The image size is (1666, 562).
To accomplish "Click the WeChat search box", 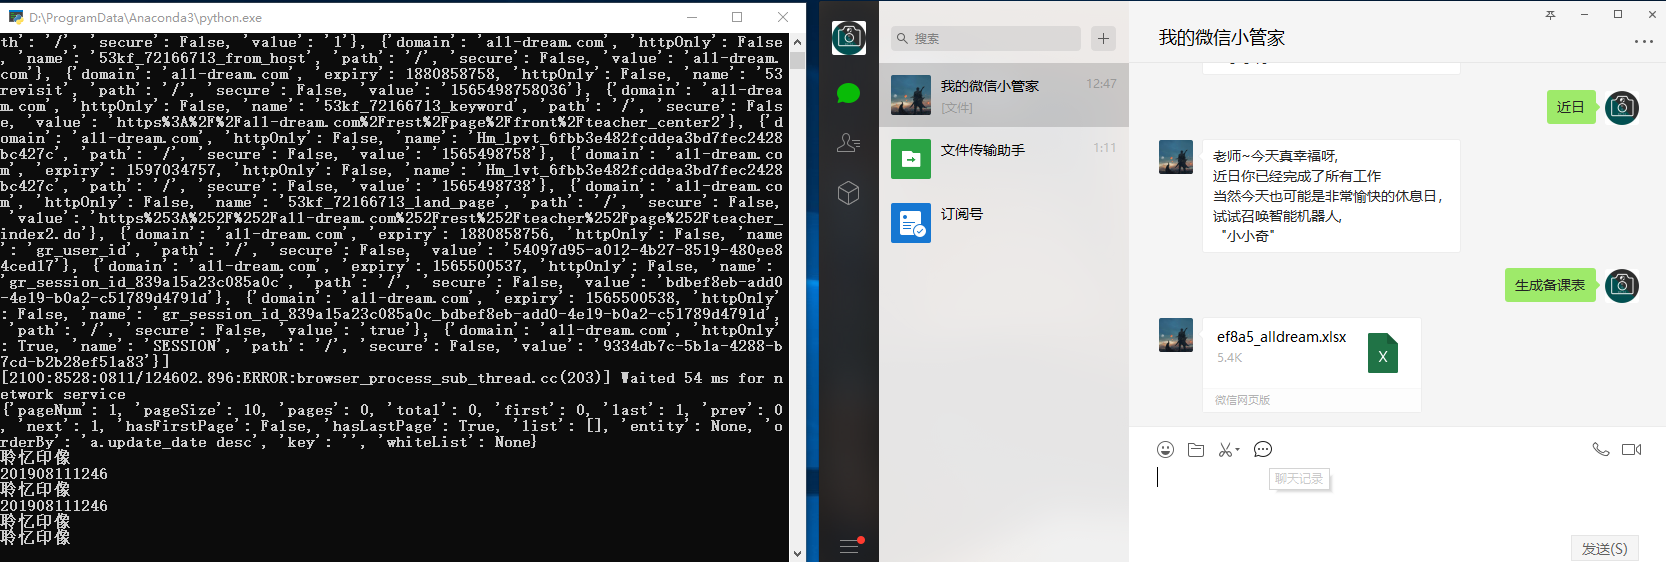I will pos(986,38).
